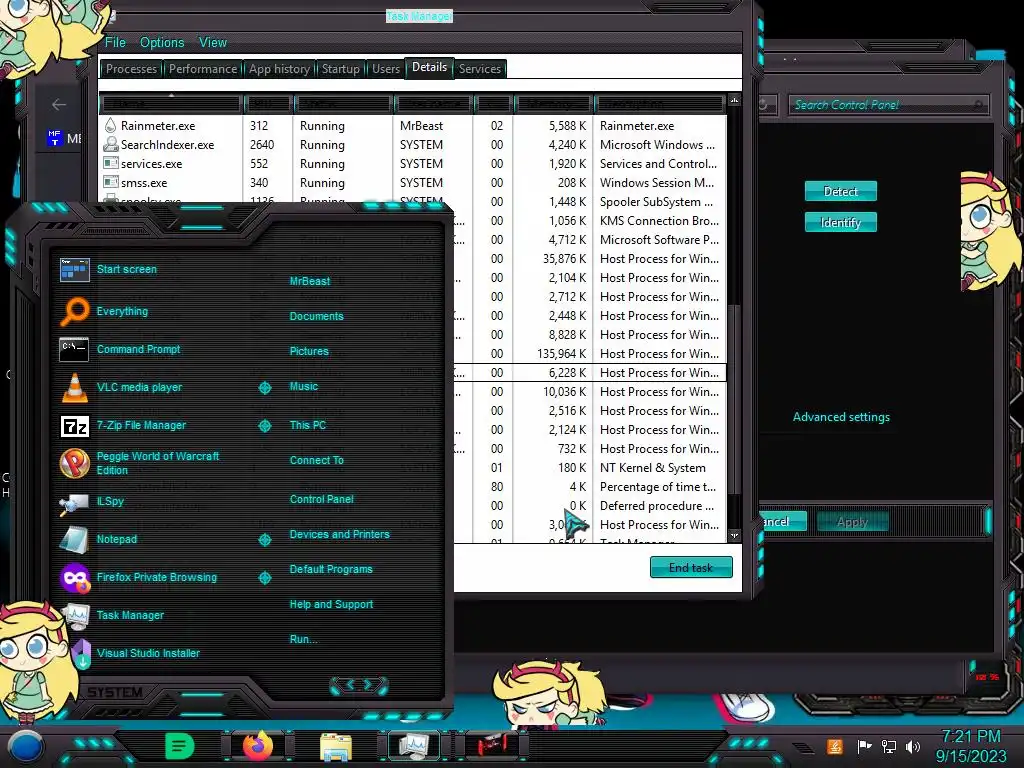Open Advanced settings link in Control Panel
Screen dimensions: 1024x768
tap(841, 417)
